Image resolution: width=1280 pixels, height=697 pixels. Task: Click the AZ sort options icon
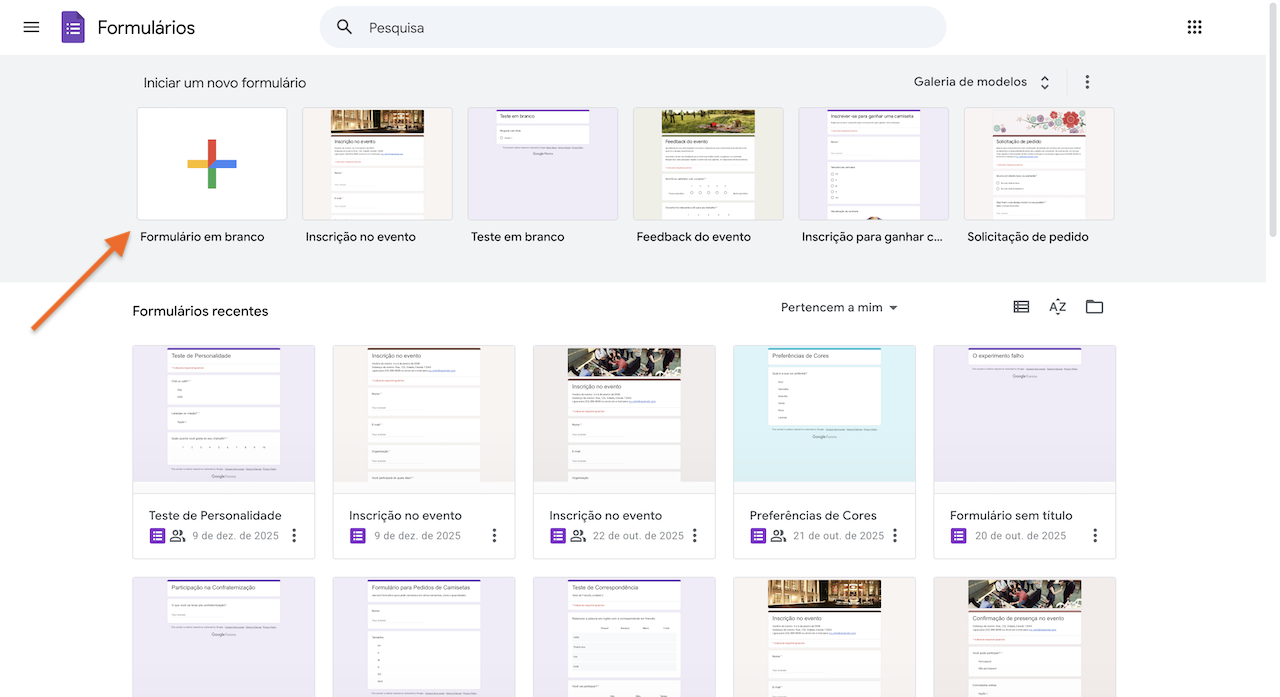tap(1057, 307)
